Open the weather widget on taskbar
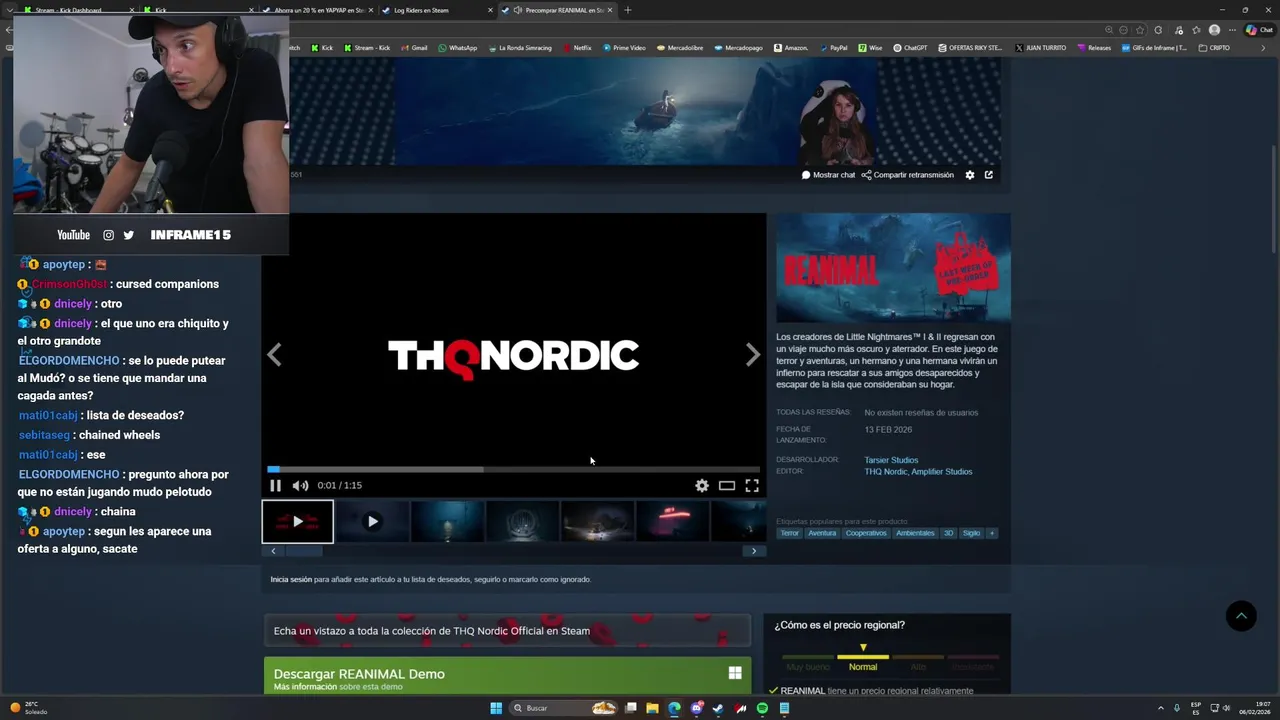 pyautogui.click(x=28, y=708)
